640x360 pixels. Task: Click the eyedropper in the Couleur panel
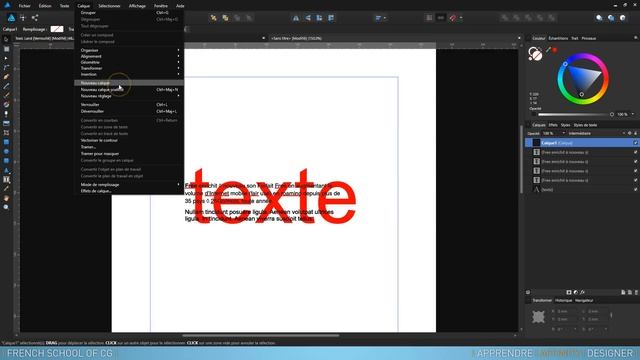[x=549, y=50]
